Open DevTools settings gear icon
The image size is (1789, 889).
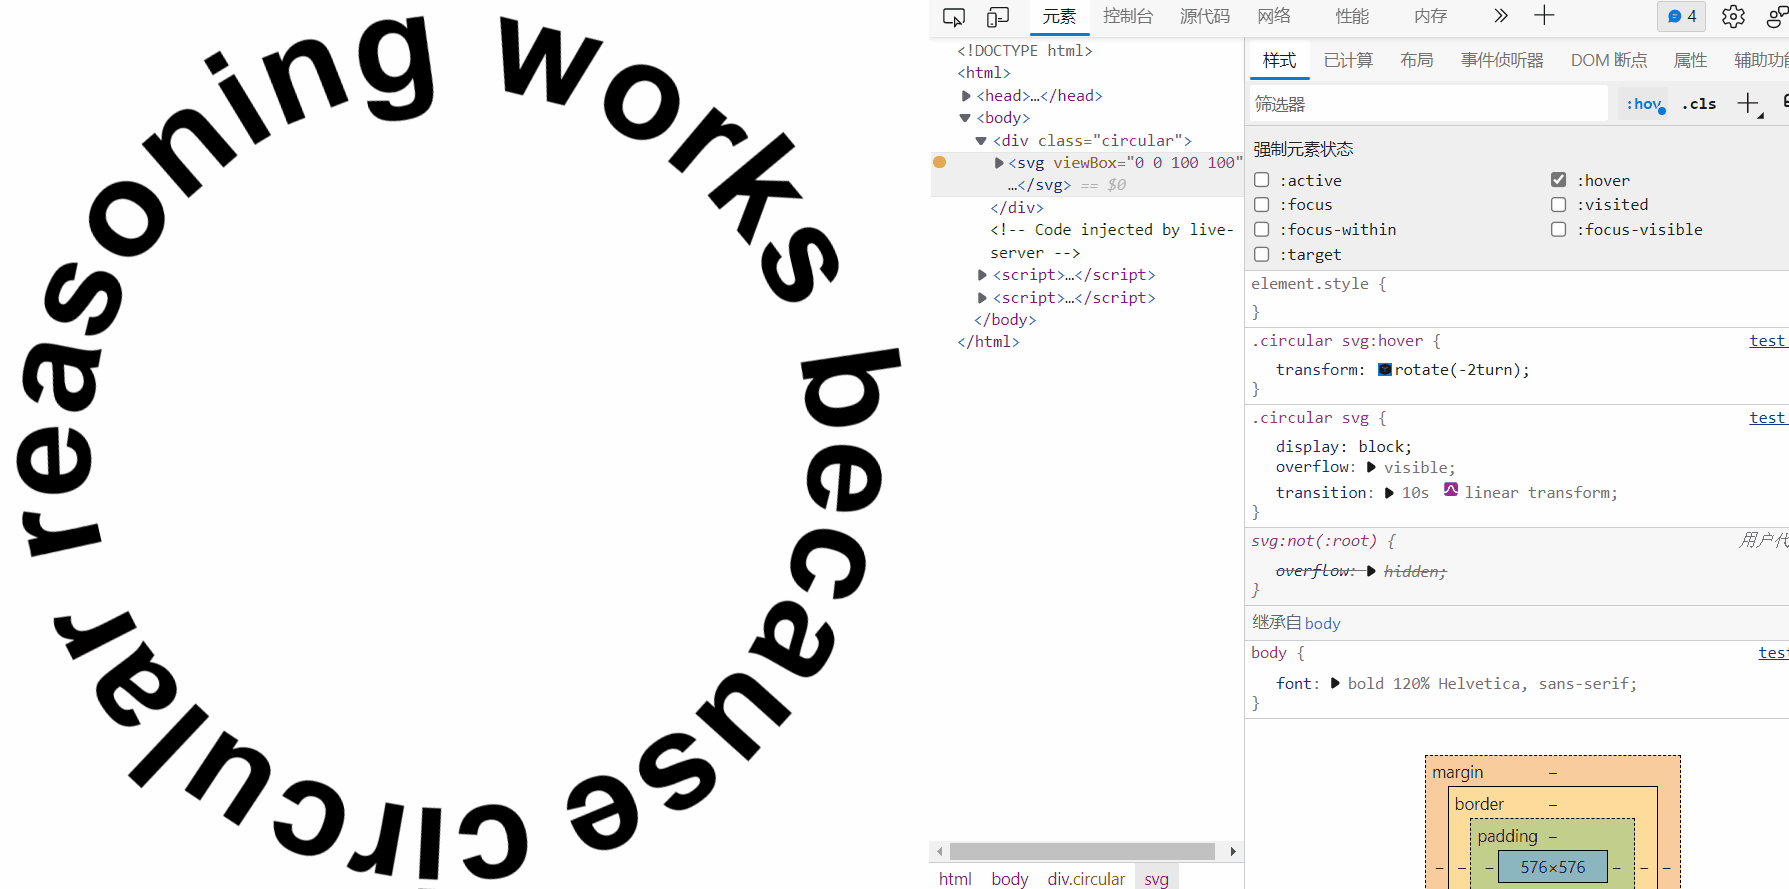[x=1733, y=17]
